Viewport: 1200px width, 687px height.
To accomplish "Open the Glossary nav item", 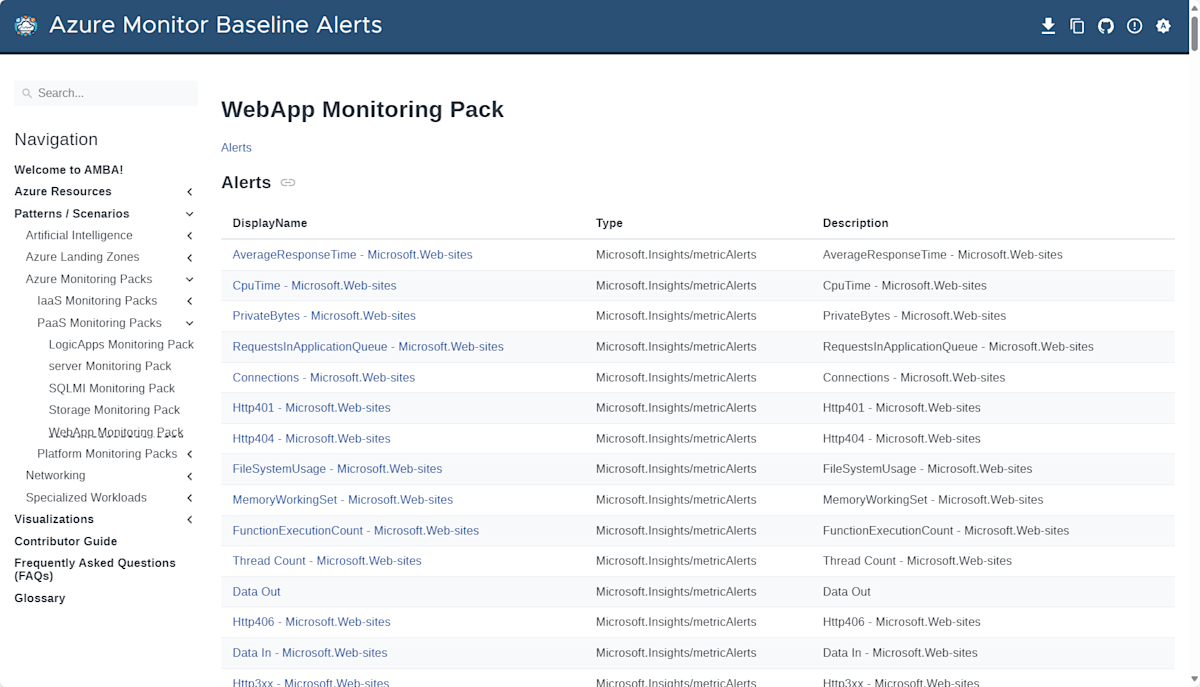I will [40, 598].
